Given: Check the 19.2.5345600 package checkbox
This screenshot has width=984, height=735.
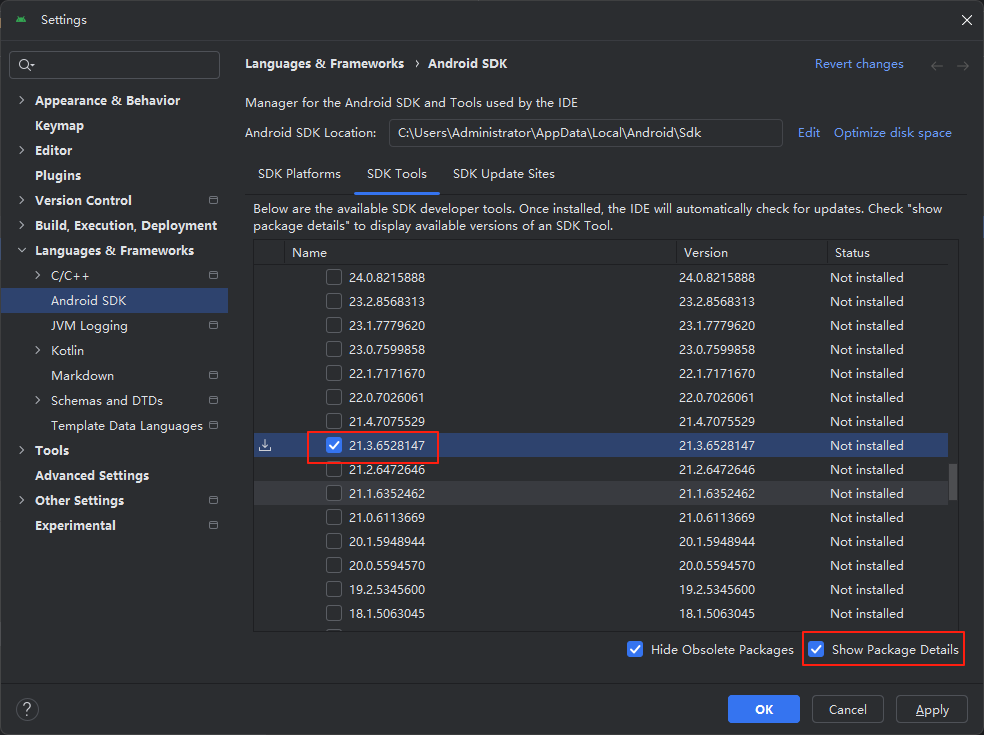Looking at the screenshot, I should [x=334, y=589].
